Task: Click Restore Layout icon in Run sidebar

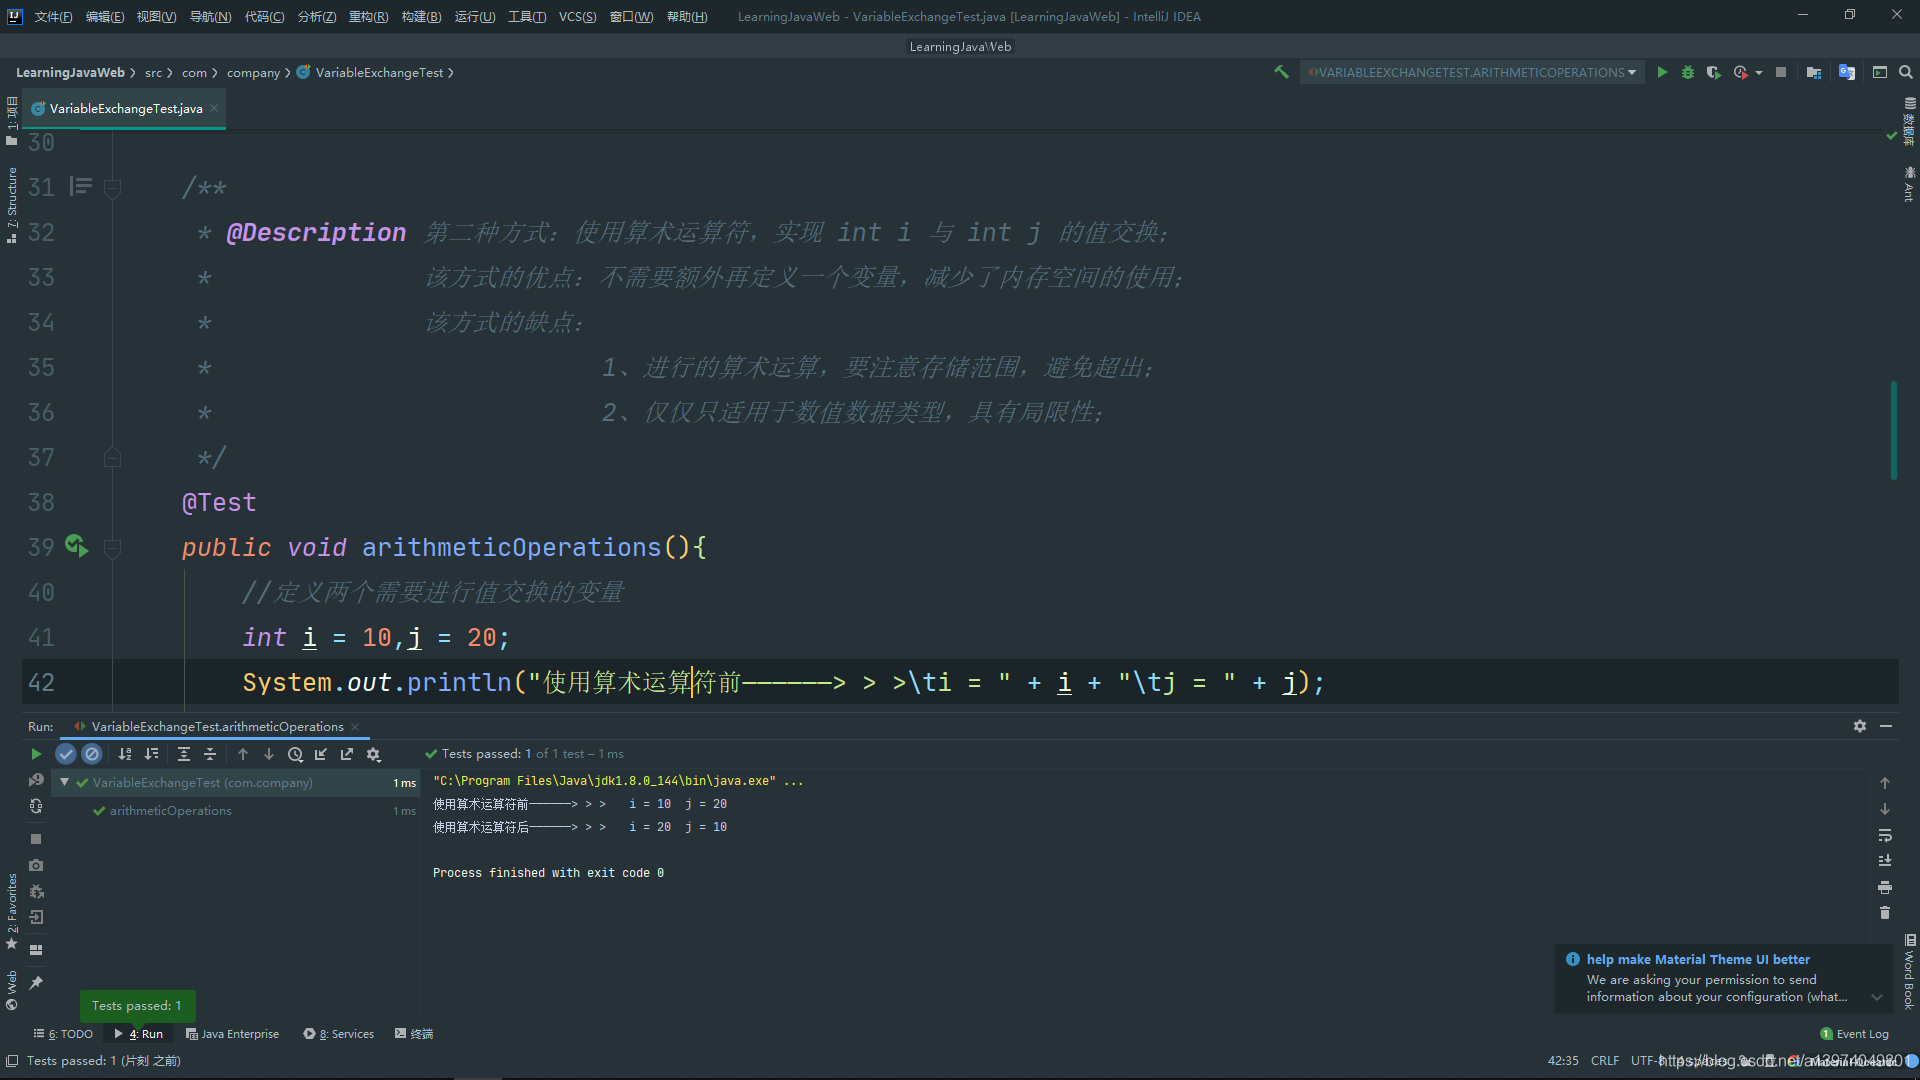Action: 36,950
